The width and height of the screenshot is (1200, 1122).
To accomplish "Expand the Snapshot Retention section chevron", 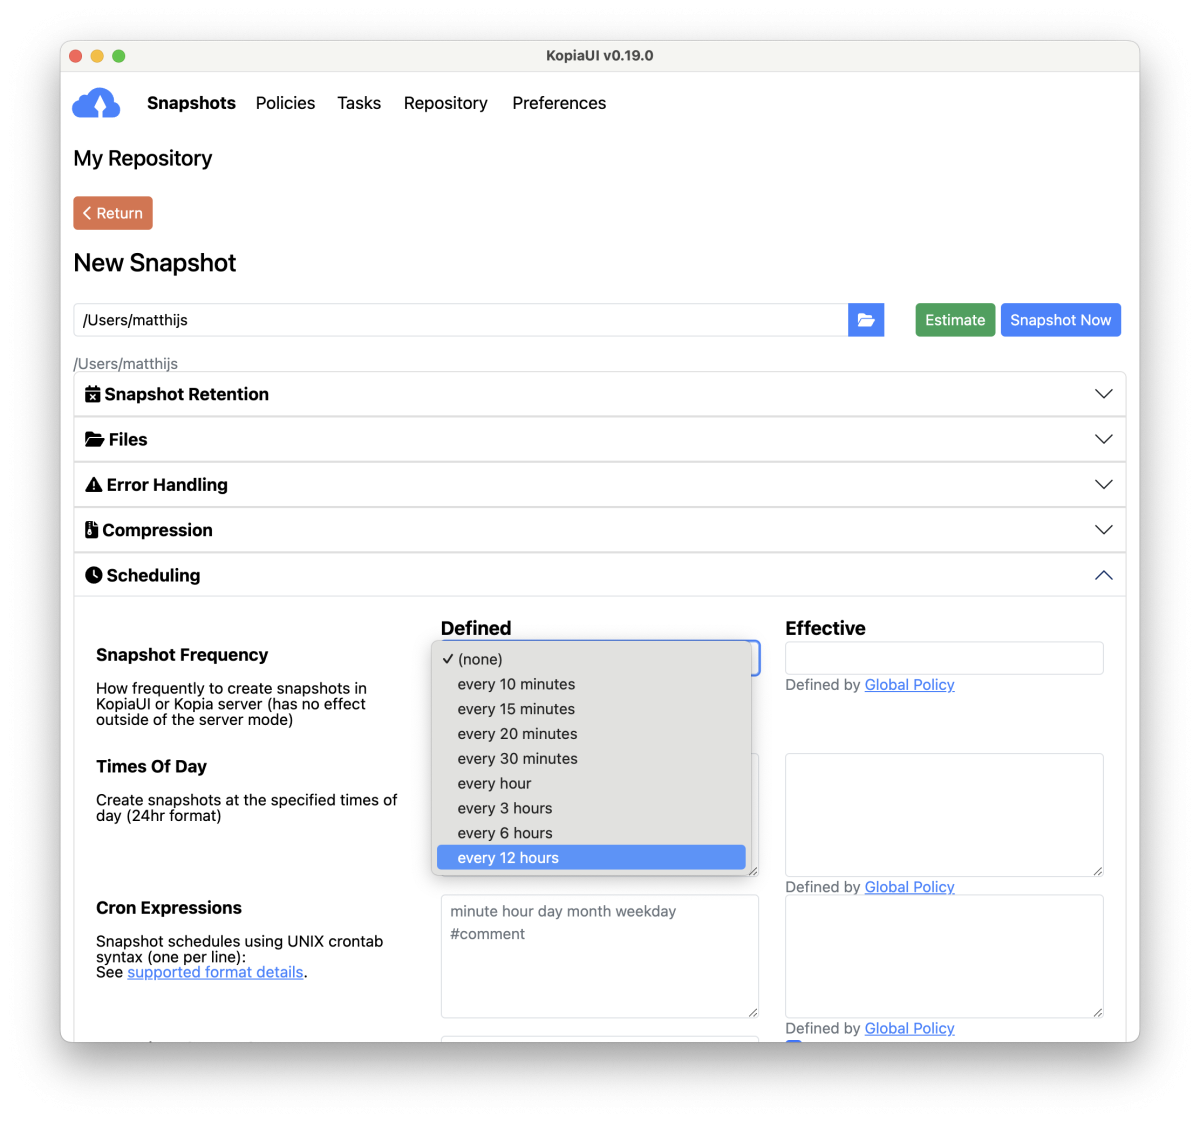I will coord(1103,394).
